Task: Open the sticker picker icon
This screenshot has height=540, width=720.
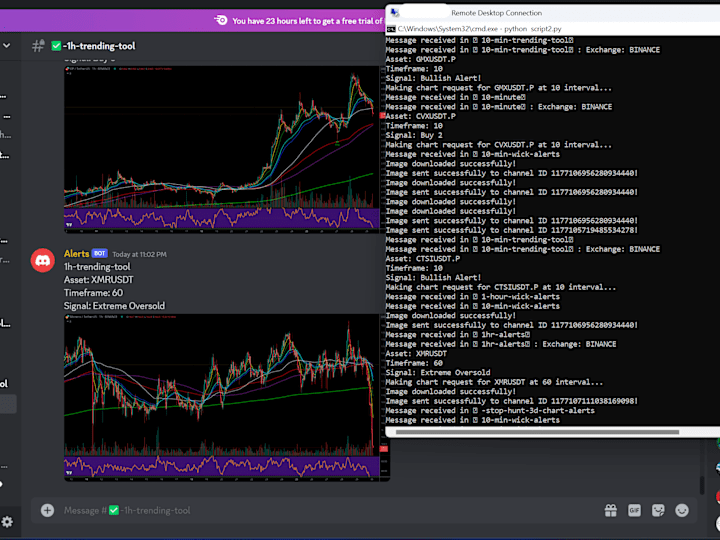Action: pos(658,510)
